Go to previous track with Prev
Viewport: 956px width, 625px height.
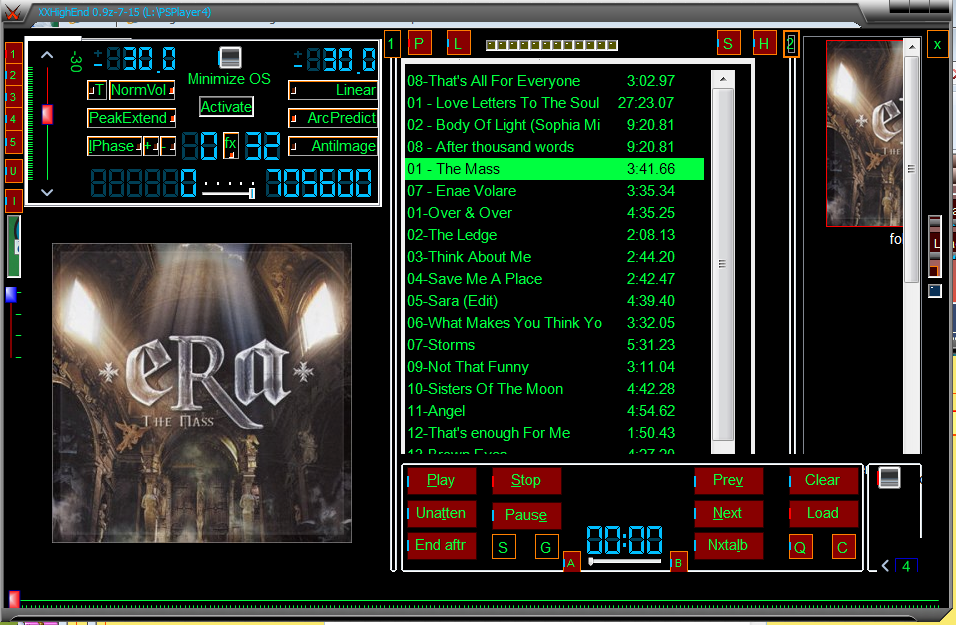(729, 480)
